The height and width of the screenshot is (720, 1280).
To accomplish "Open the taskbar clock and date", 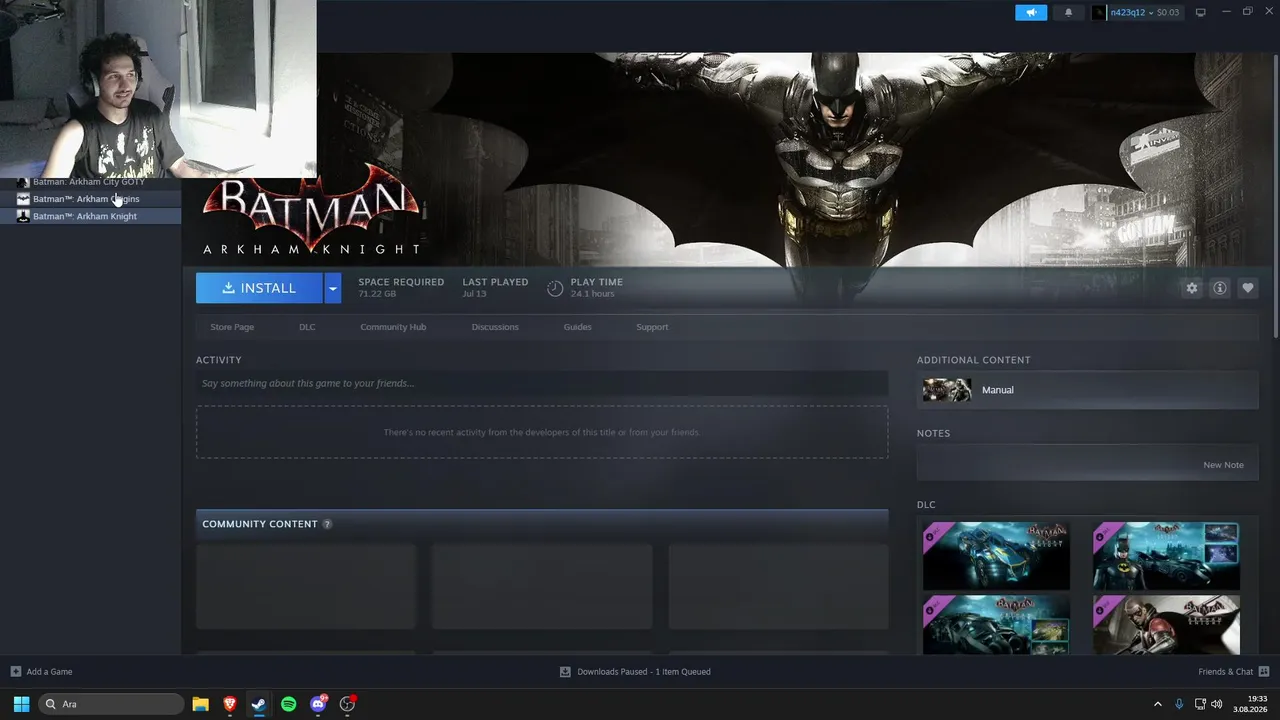I will 1251,704.
